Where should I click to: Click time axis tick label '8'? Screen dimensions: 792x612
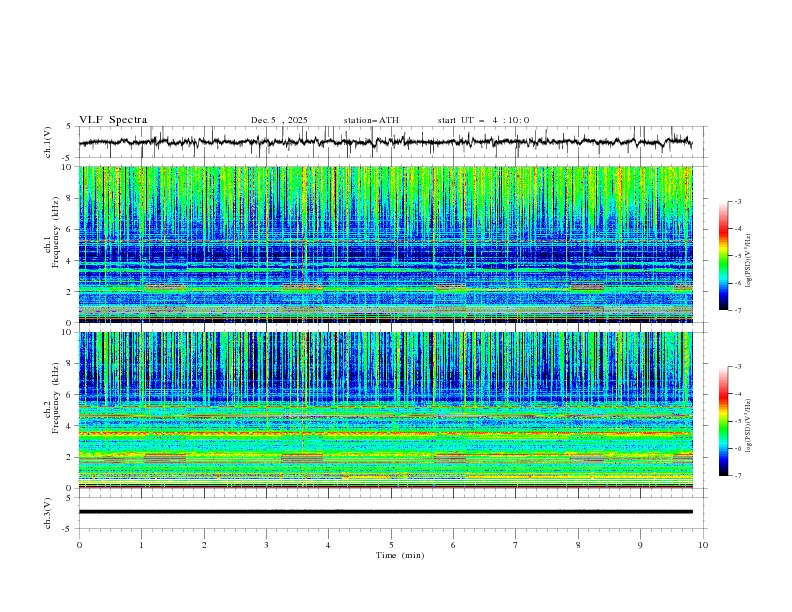(x=578, y=545)
